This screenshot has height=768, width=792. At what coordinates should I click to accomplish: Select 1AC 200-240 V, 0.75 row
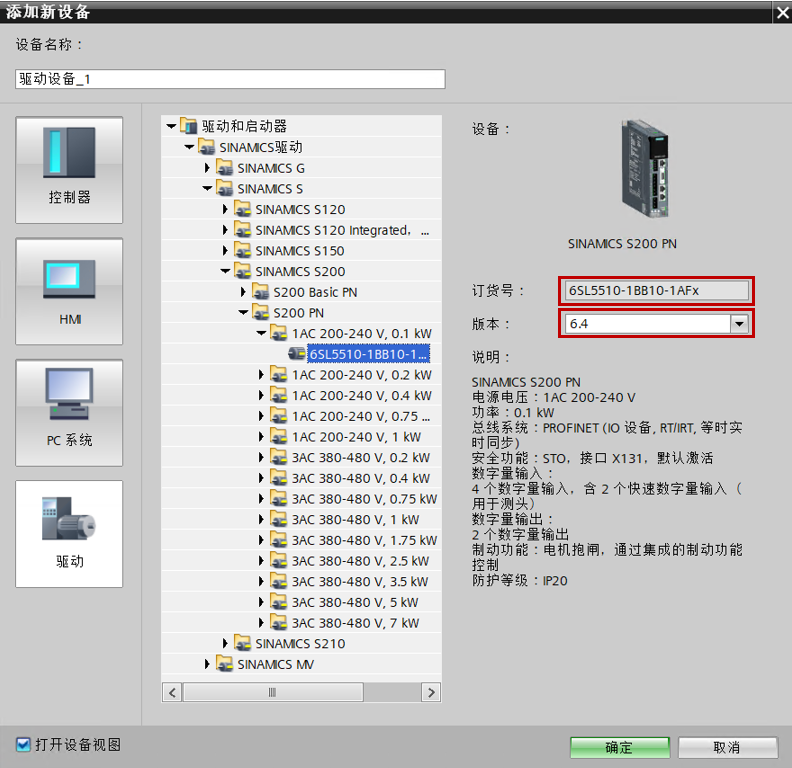pos(301,416)
